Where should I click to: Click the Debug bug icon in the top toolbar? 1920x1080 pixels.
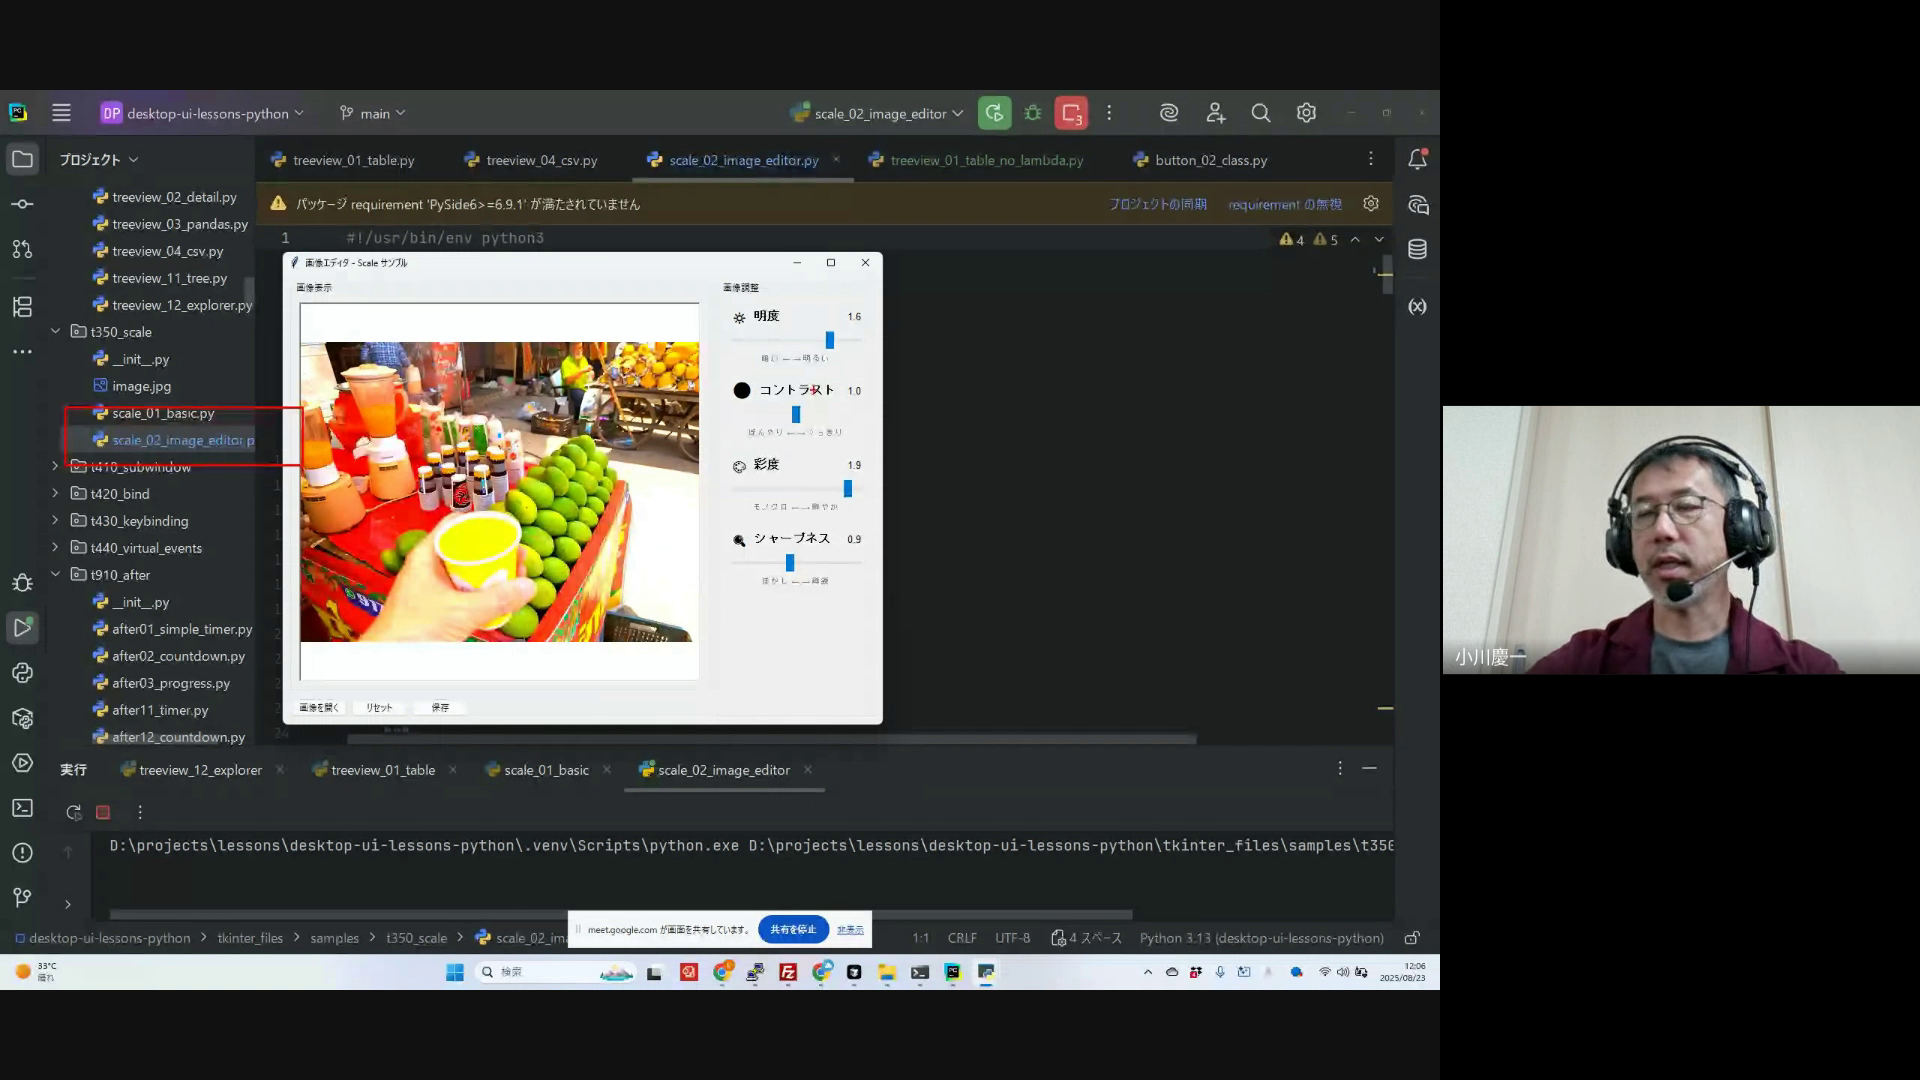(1033, 113)
